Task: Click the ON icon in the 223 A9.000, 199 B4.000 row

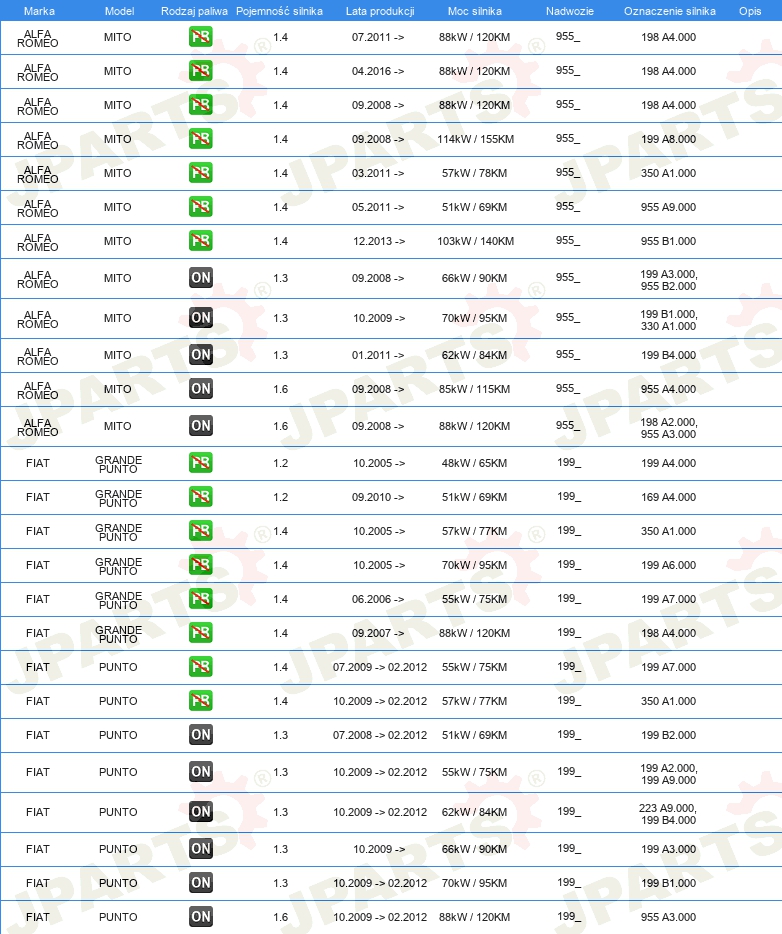Action: click(200, 811)
